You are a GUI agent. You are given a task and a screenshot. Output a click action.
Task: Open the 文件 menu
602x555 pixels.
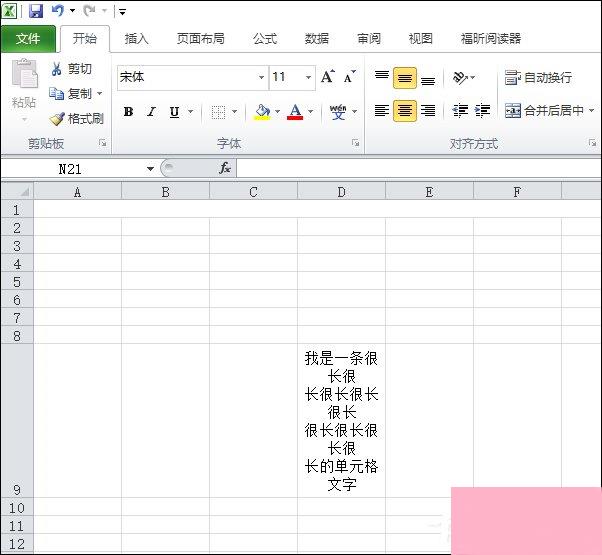point(28,39)
